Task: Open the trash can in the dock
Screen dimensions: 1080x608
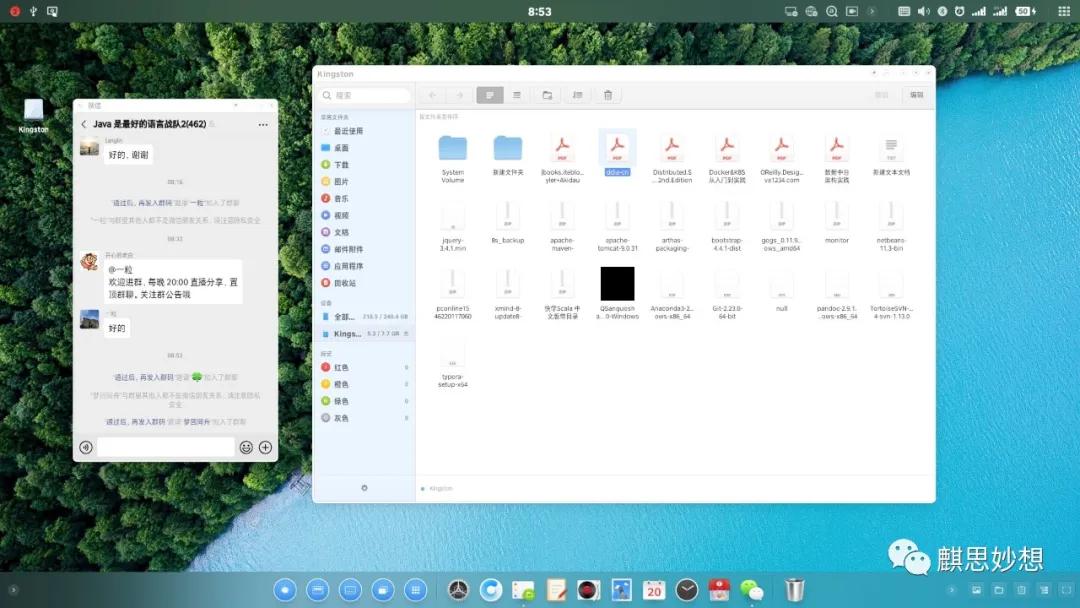Action: point(794,590)
